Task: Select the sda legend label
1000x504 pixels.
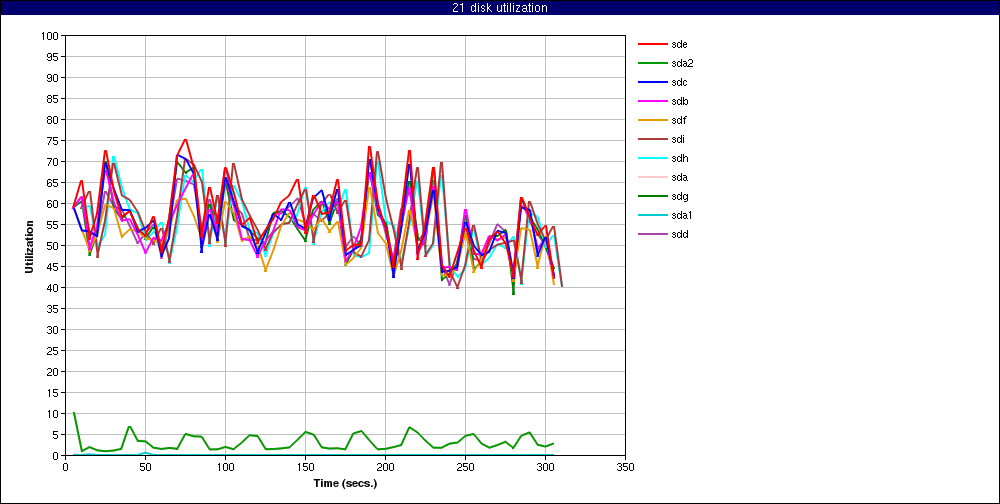Action: (679, 177)
